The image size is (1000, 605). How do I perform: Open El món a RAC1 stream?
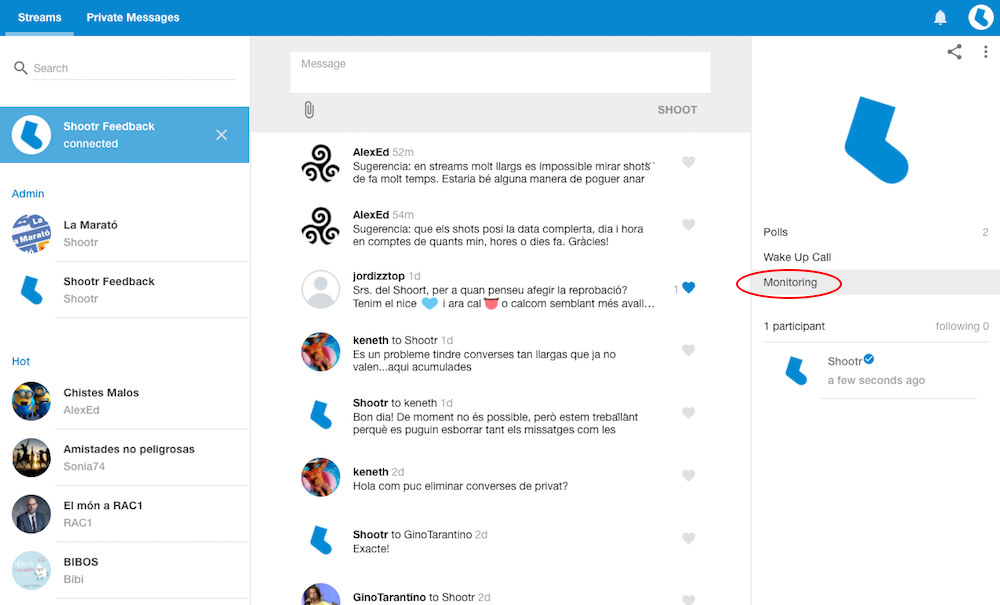point(124,514)
